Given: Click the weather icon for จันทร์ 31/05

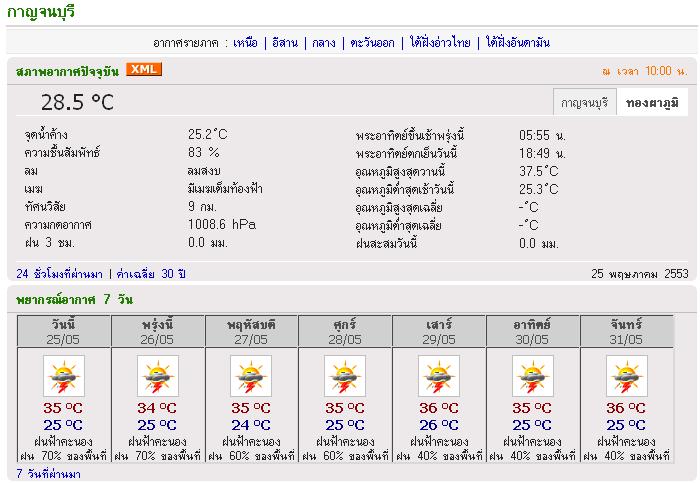Looking at the screenshot, I should click(627, 377).
